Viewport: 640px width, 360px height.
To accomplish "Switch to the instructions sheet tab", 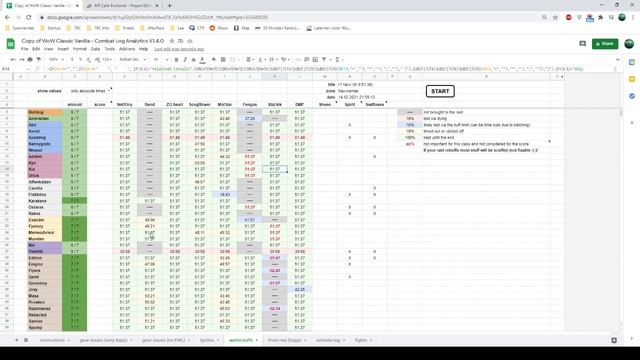I will tap(52, 340).
